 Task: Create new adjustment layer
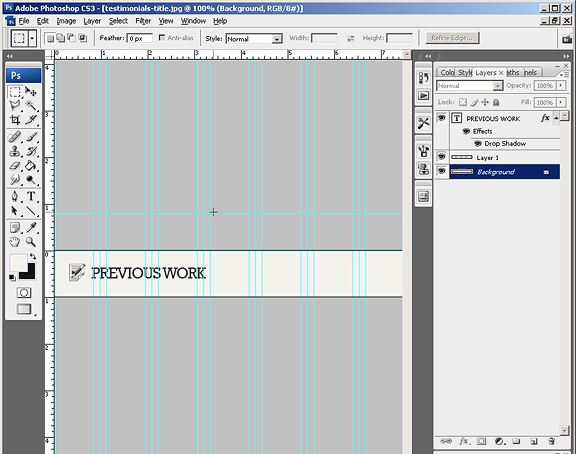[x=499, y=441]
